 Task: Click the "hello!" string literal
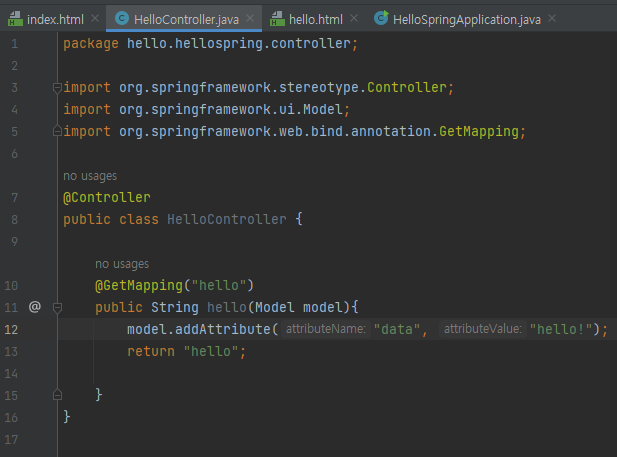(561, 329)
